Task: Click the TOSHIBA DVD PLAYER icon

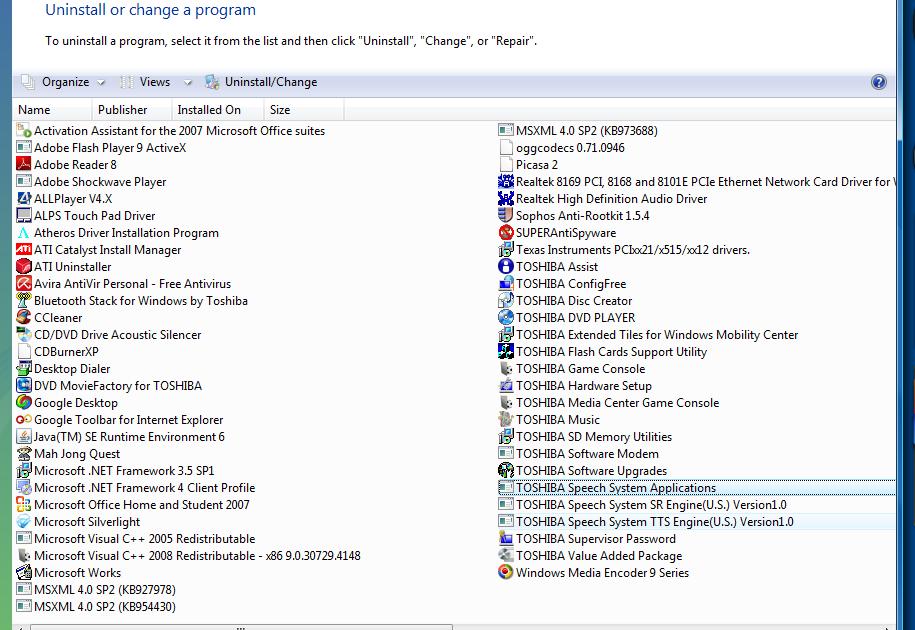Action: tap(505, 317)
